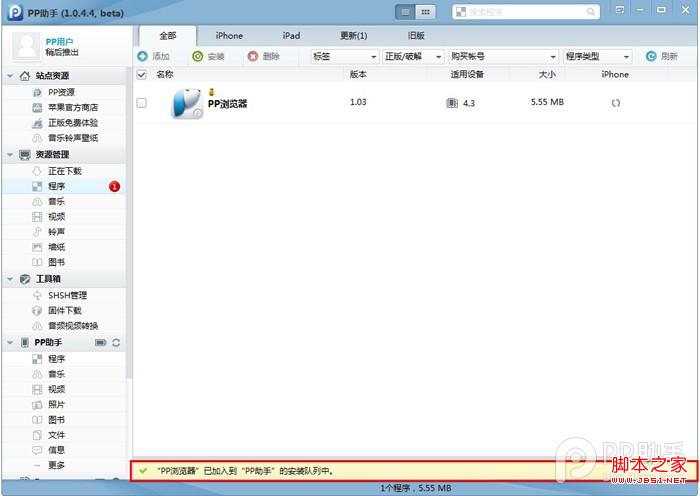Open 苹果官方商店 in sidebar
The width and height of the screenshot is (700, 496).
[x=64, y=108]
